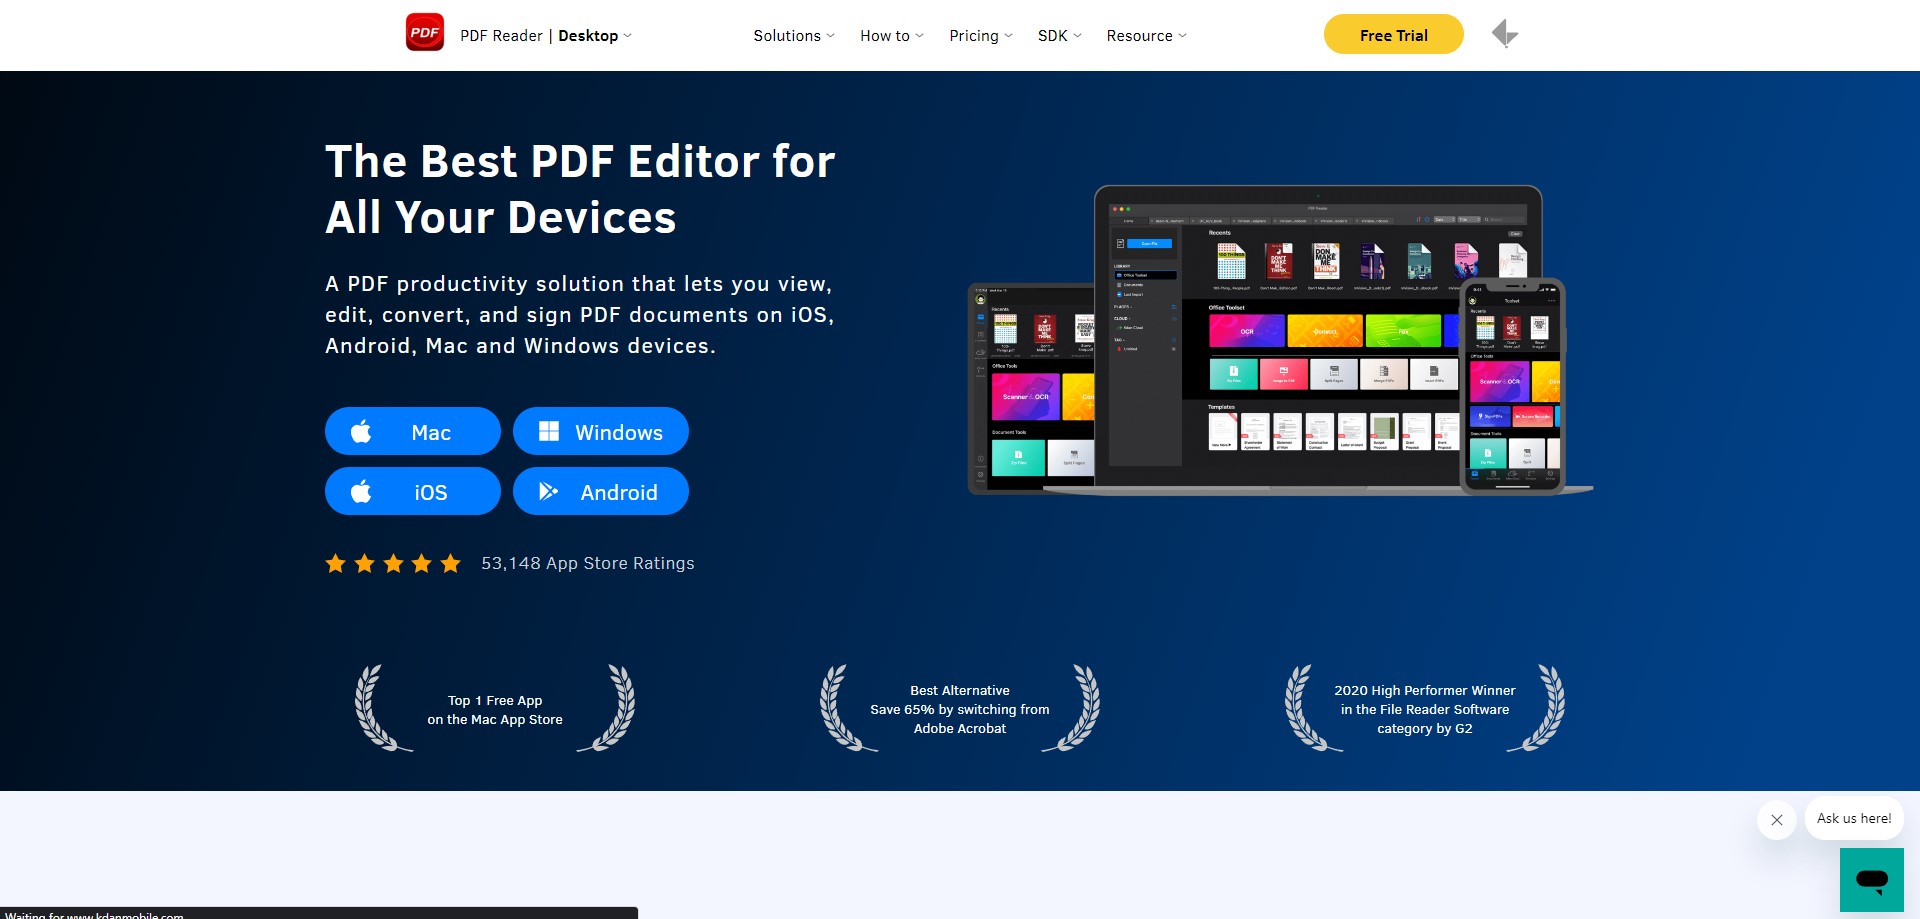Expand the How to menu
Viewport: 1920px width, 919px height.
click(x=892, y=36)
